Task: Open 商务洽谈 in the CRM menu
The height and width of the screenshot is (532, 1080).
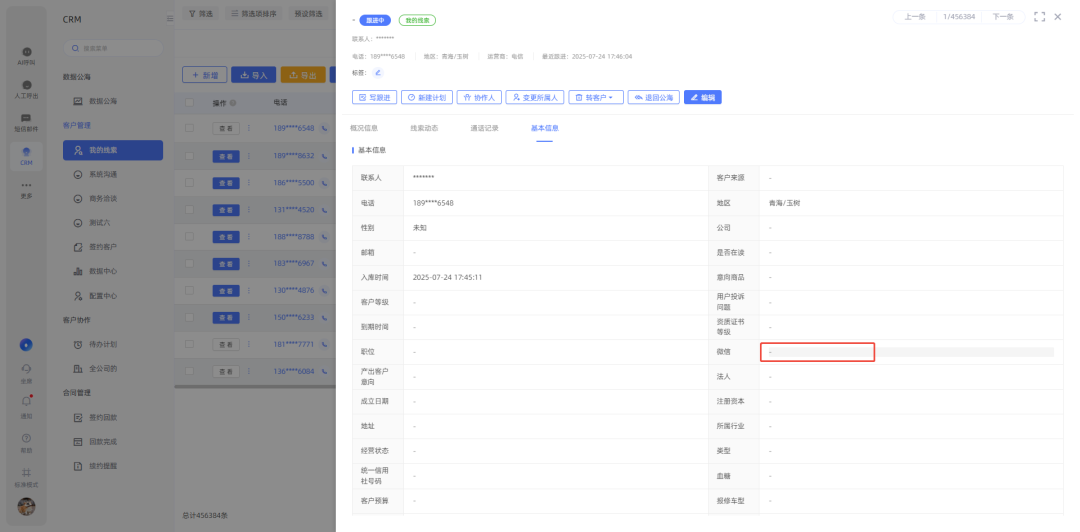Action: pos(113,198)
